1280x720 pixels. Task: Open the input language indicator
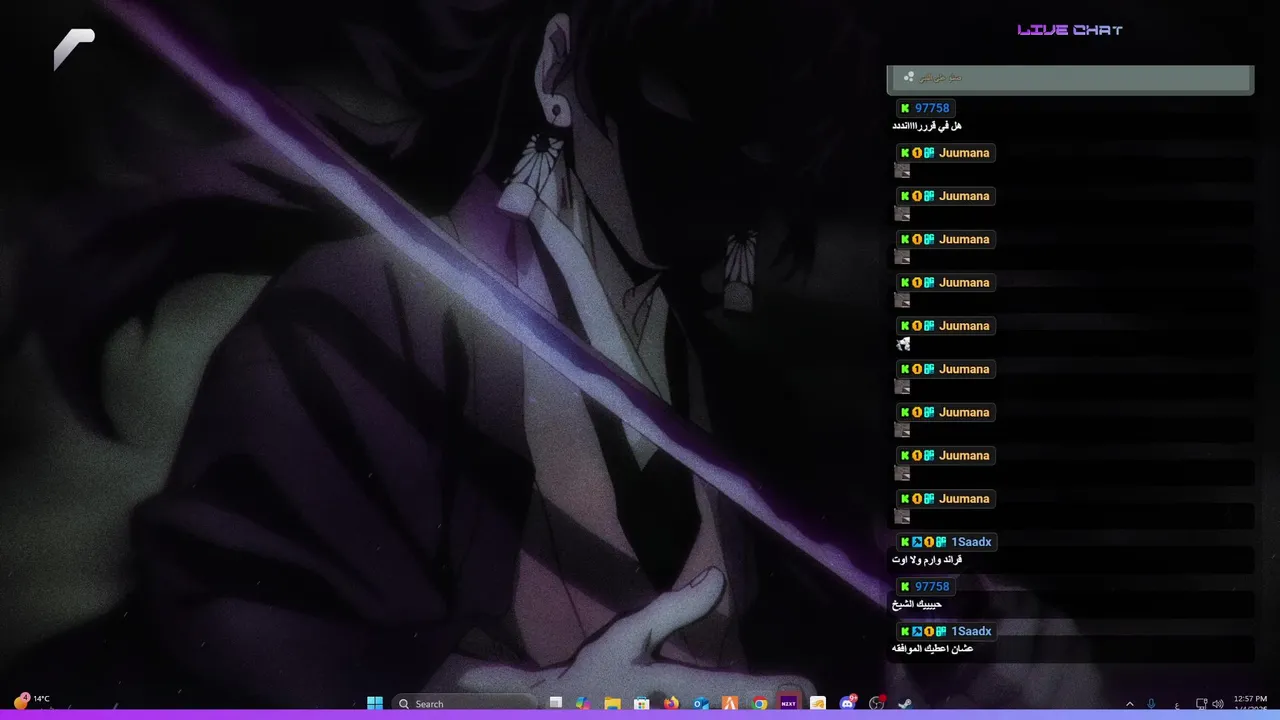pyautogui.click(x=1176, y=704)
